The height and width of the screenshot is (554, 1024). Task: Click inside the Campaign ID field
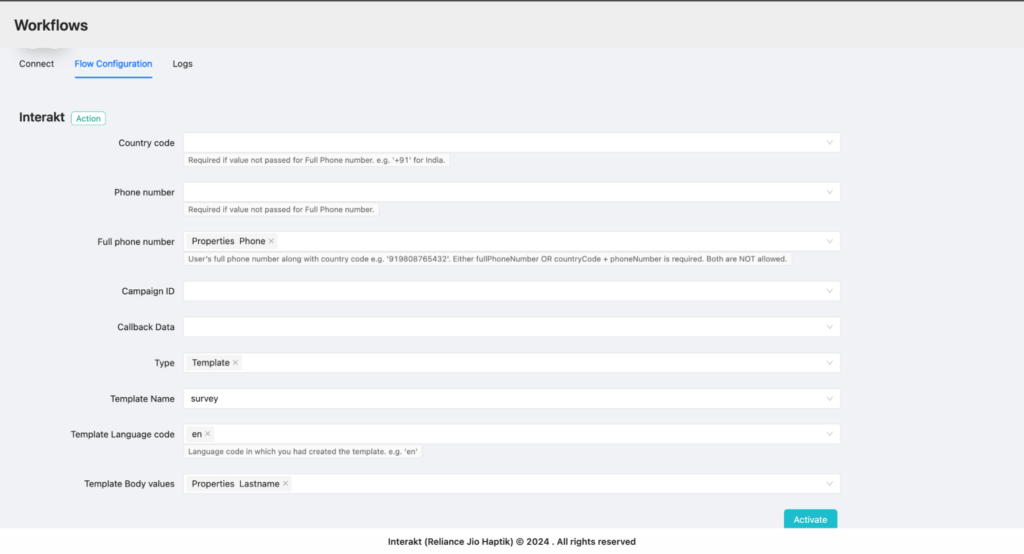511,291
